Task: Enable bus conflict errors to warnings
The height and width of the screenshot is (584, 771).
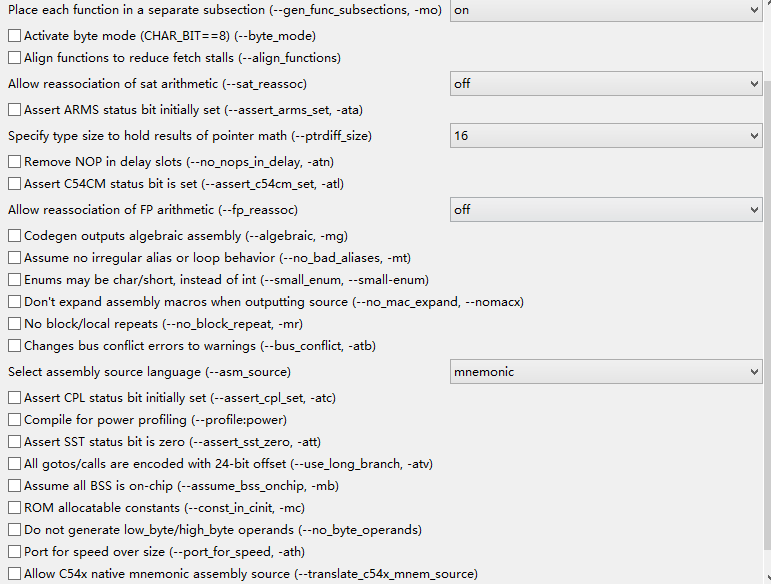Action: click(14, 346)
